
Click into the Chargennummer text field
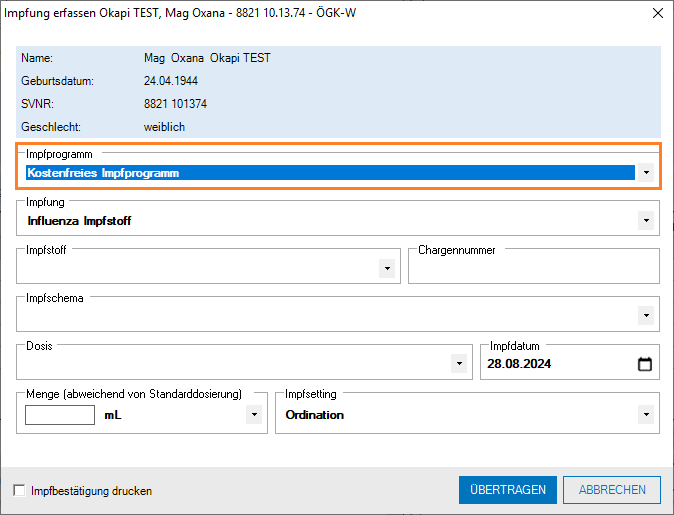pyautogui.click(x=533, y=269)
